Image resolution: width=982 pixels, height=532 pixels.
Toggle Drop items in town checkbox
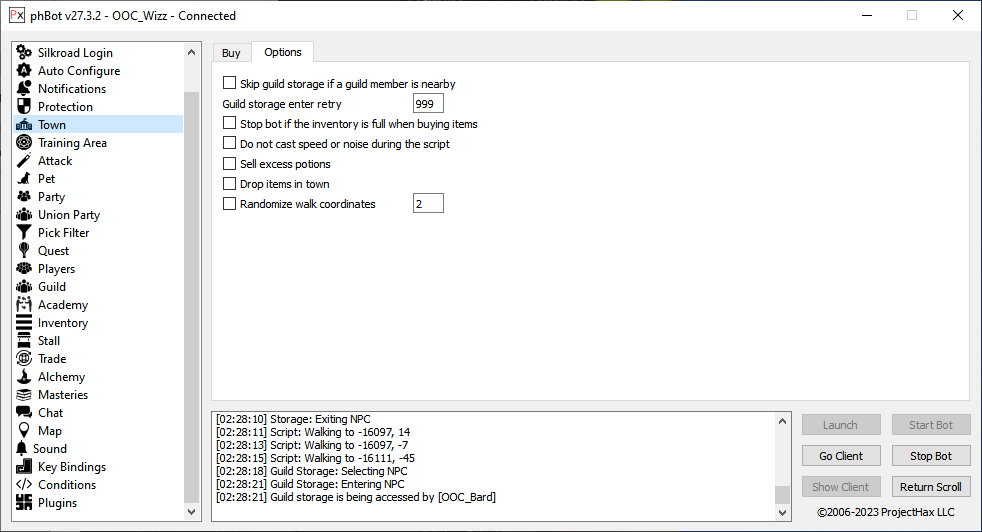point(230,184)
